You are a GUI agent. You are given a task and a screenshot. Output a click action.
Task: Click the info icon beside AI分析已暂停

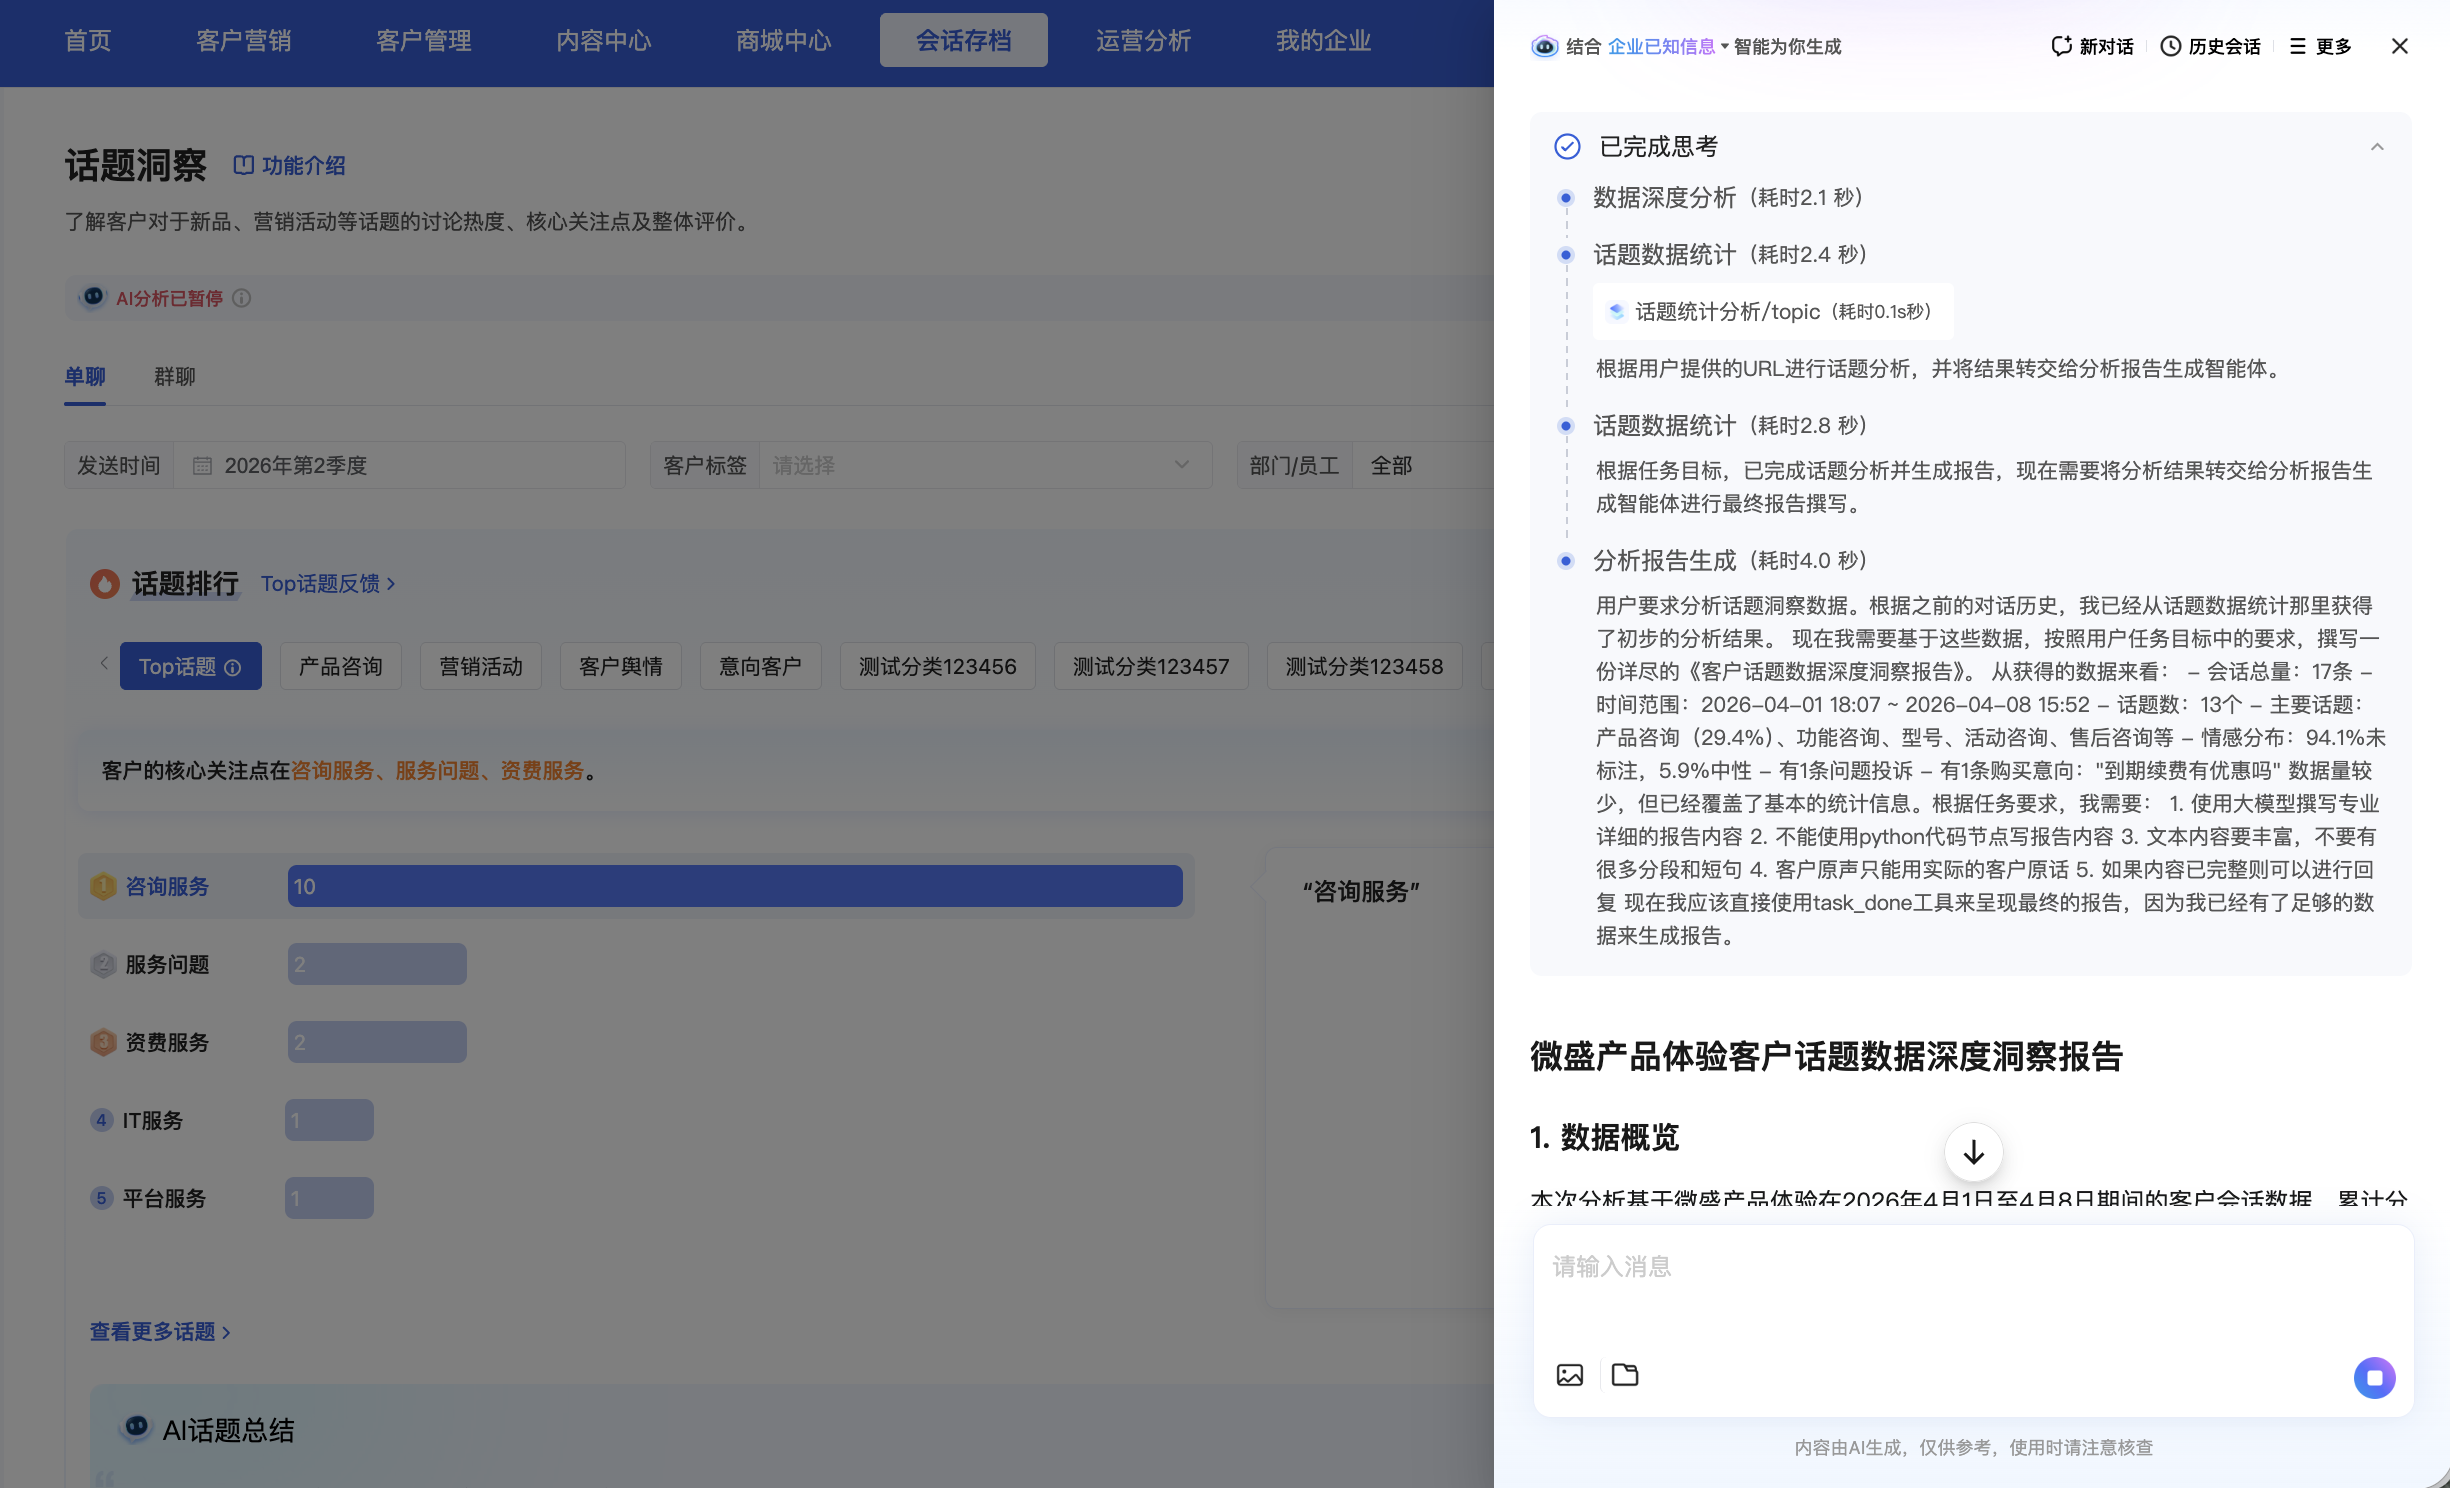click(241, 298)
